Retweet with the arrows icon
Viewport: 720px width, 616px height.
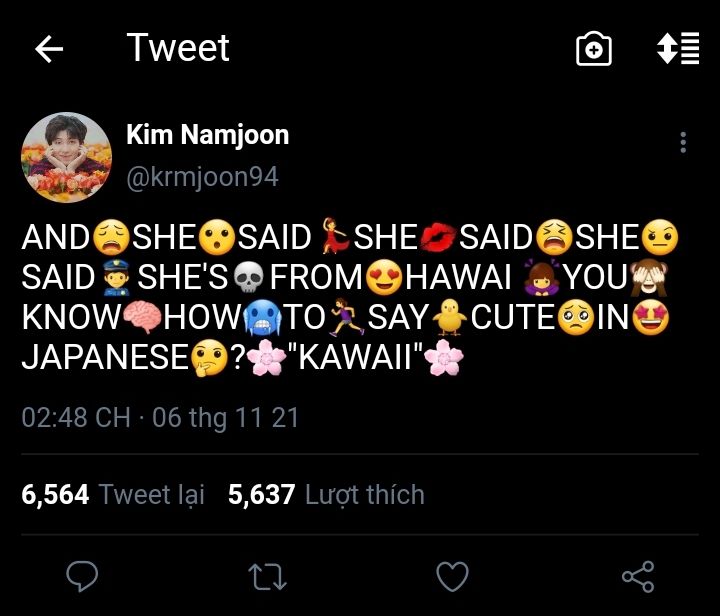coord(267,577)
